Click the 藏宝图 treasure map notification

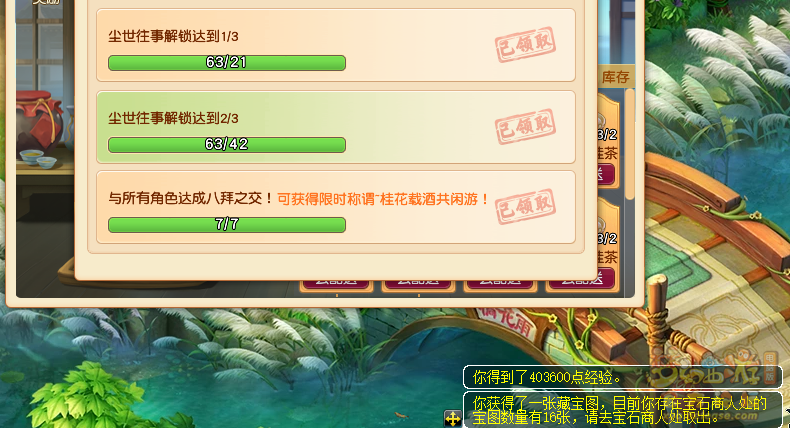click(x=622, y=409)
